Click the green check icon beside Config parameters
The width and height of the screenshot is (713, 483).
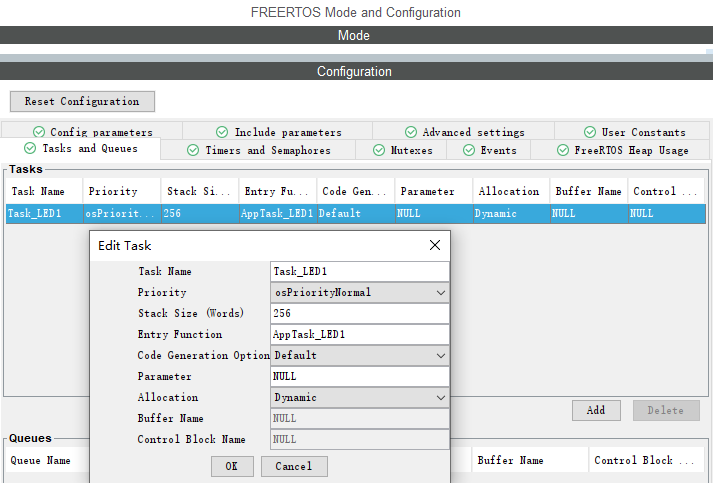[39, 132]
